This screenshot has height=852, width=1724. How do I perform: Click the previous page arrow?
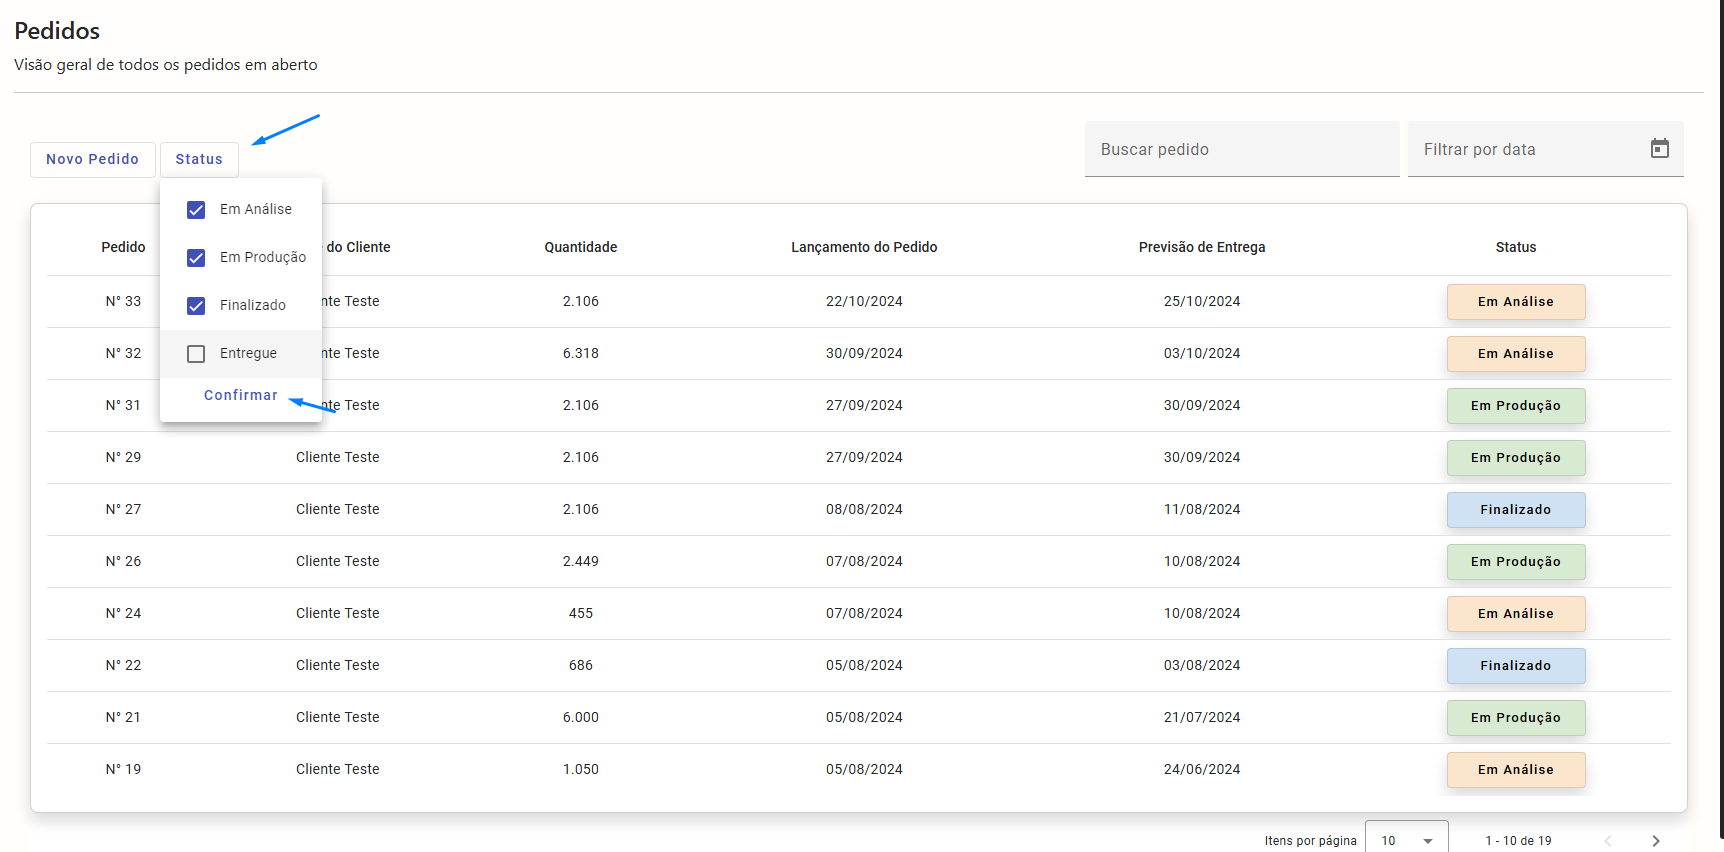coord(1608,841)
